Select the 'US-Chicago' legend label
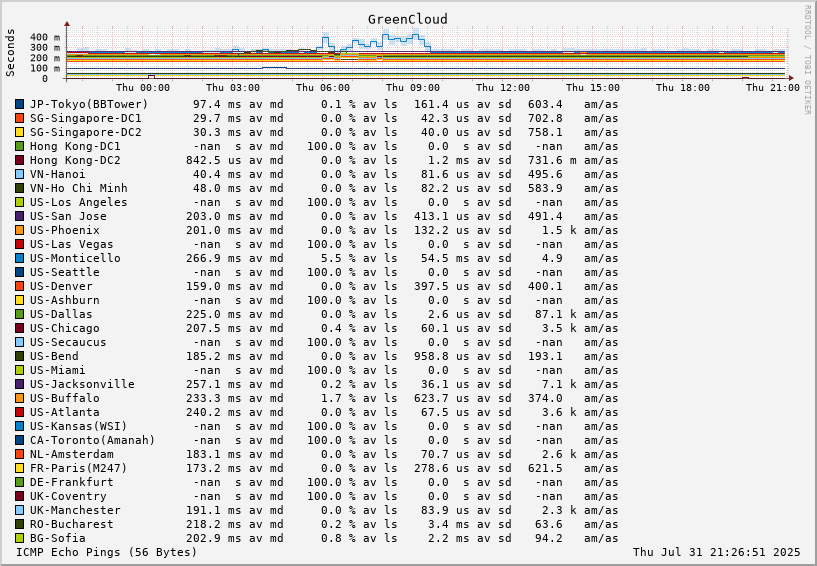Screen dimensions: 817x566 [x=65, y=328]
